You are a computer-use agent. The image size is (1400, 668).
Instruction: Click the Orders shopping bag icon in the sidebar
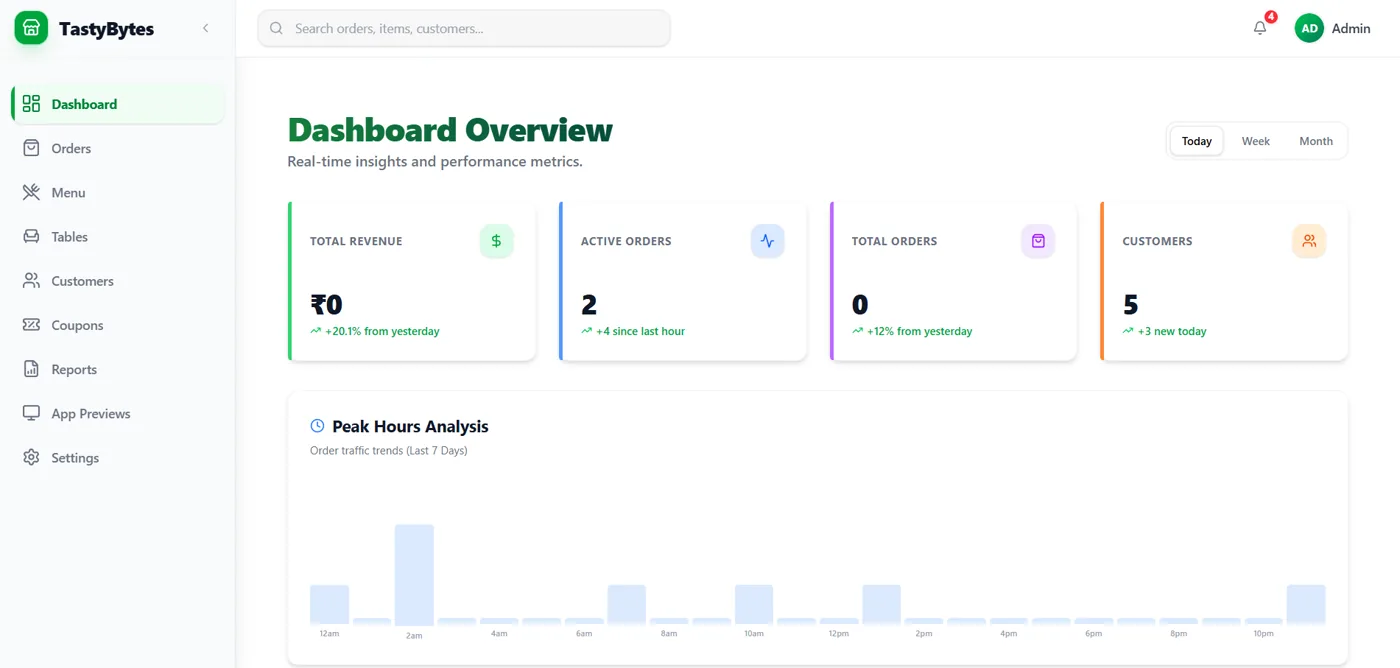point(31,148)
